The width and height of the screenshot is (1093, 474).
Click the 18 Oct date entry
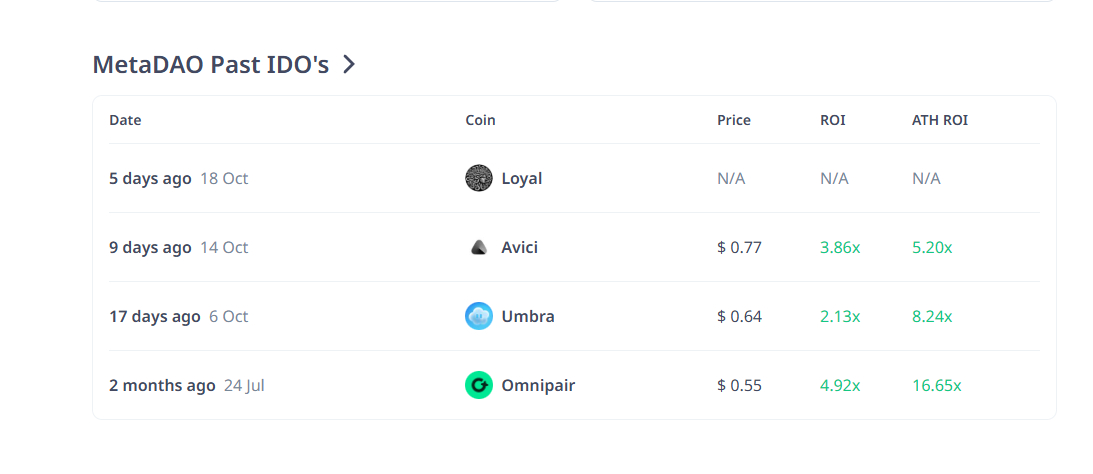click(224, 178)
